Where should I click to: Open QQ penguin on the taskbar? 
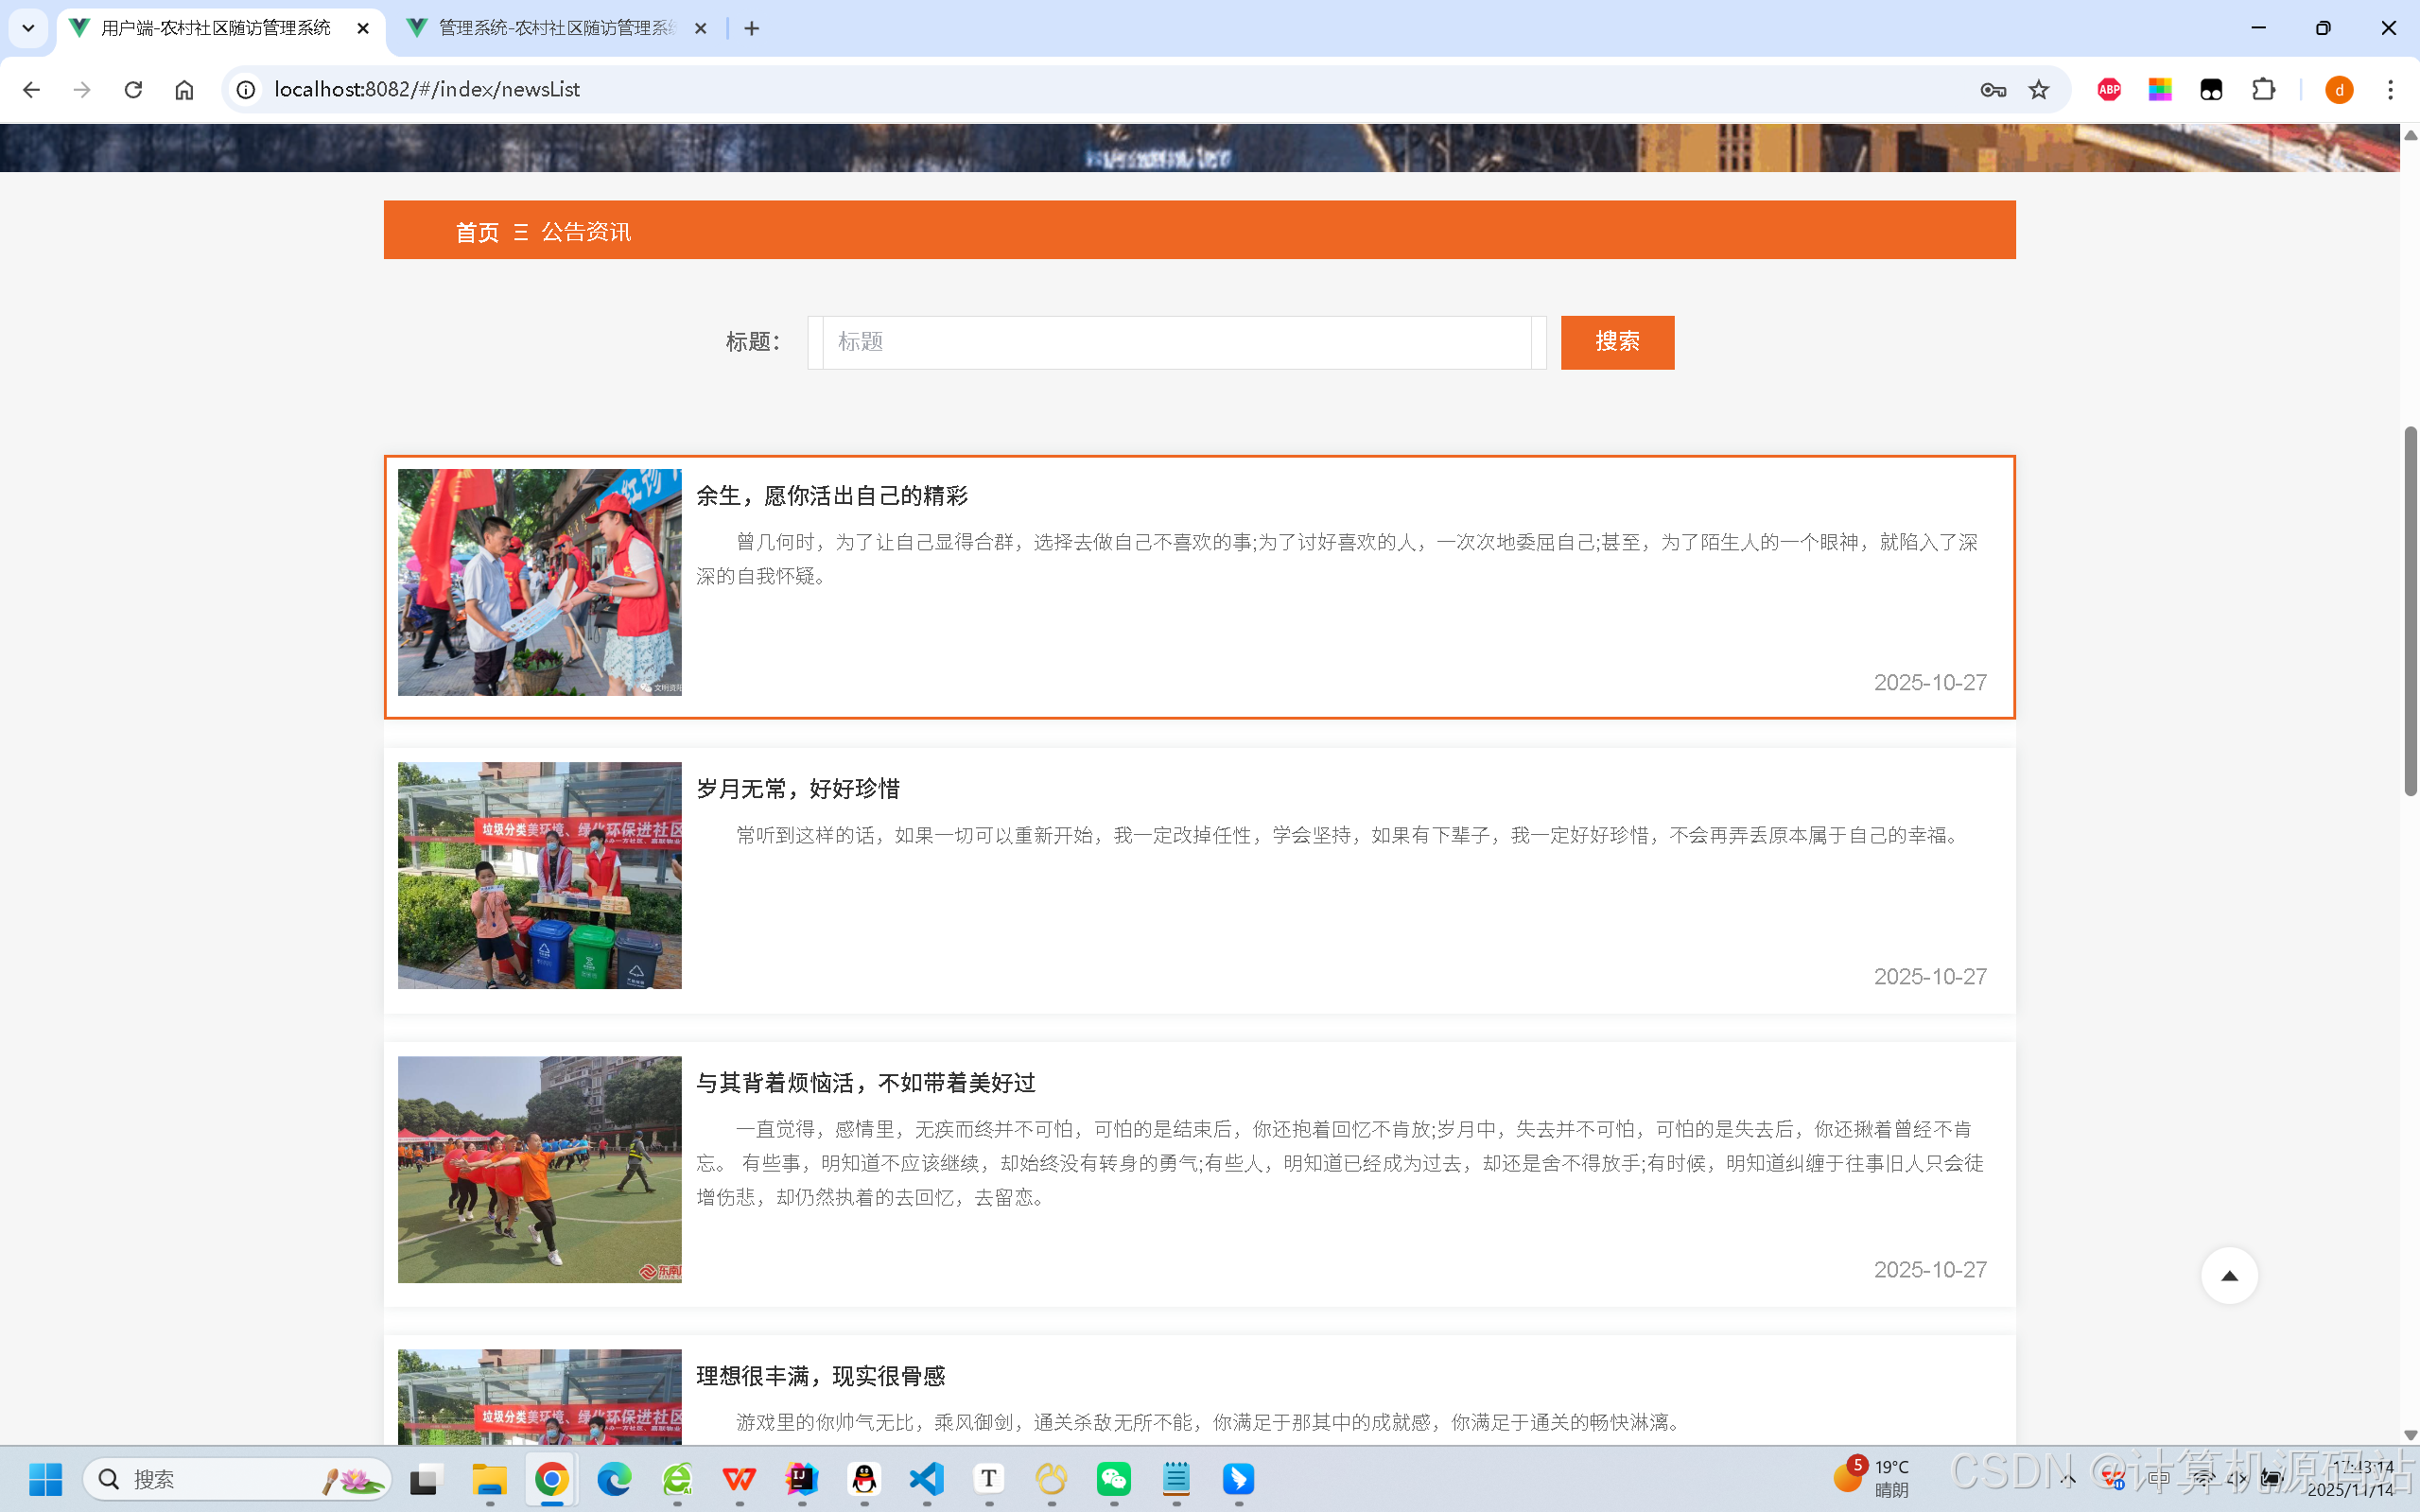[x=864, y=1478]
